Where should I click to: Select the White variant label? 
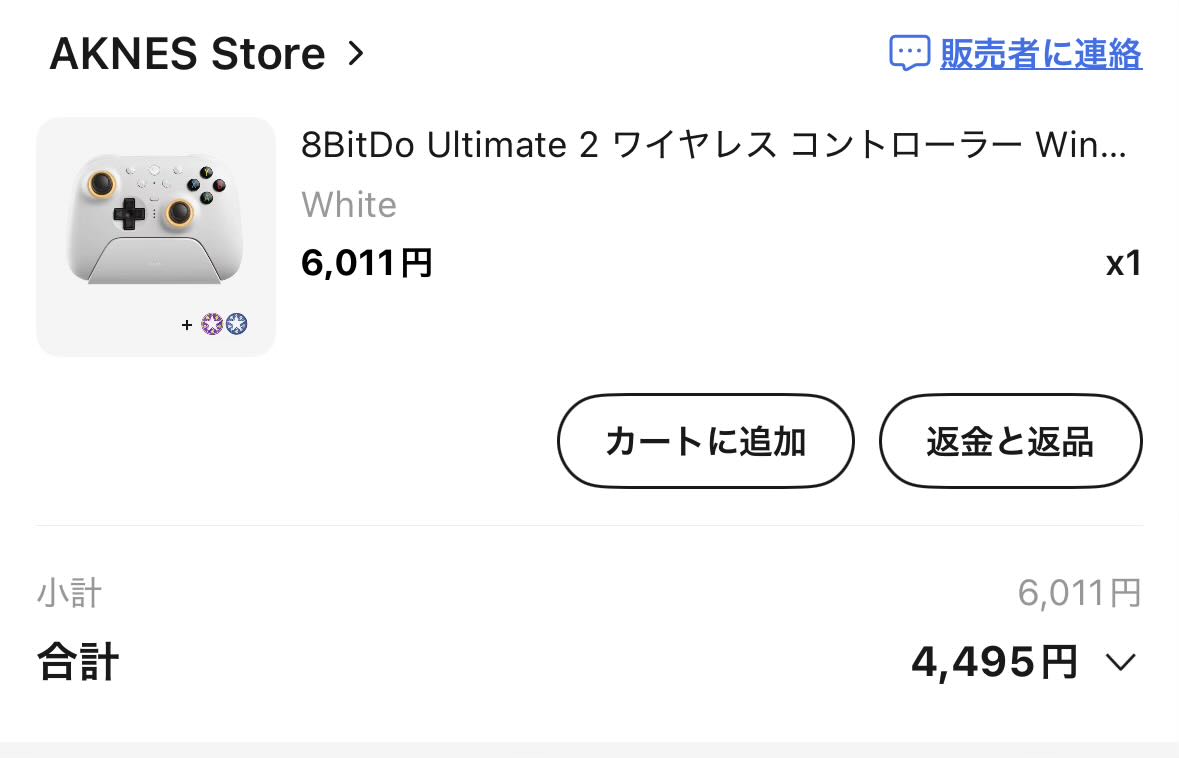click(349, 205)
